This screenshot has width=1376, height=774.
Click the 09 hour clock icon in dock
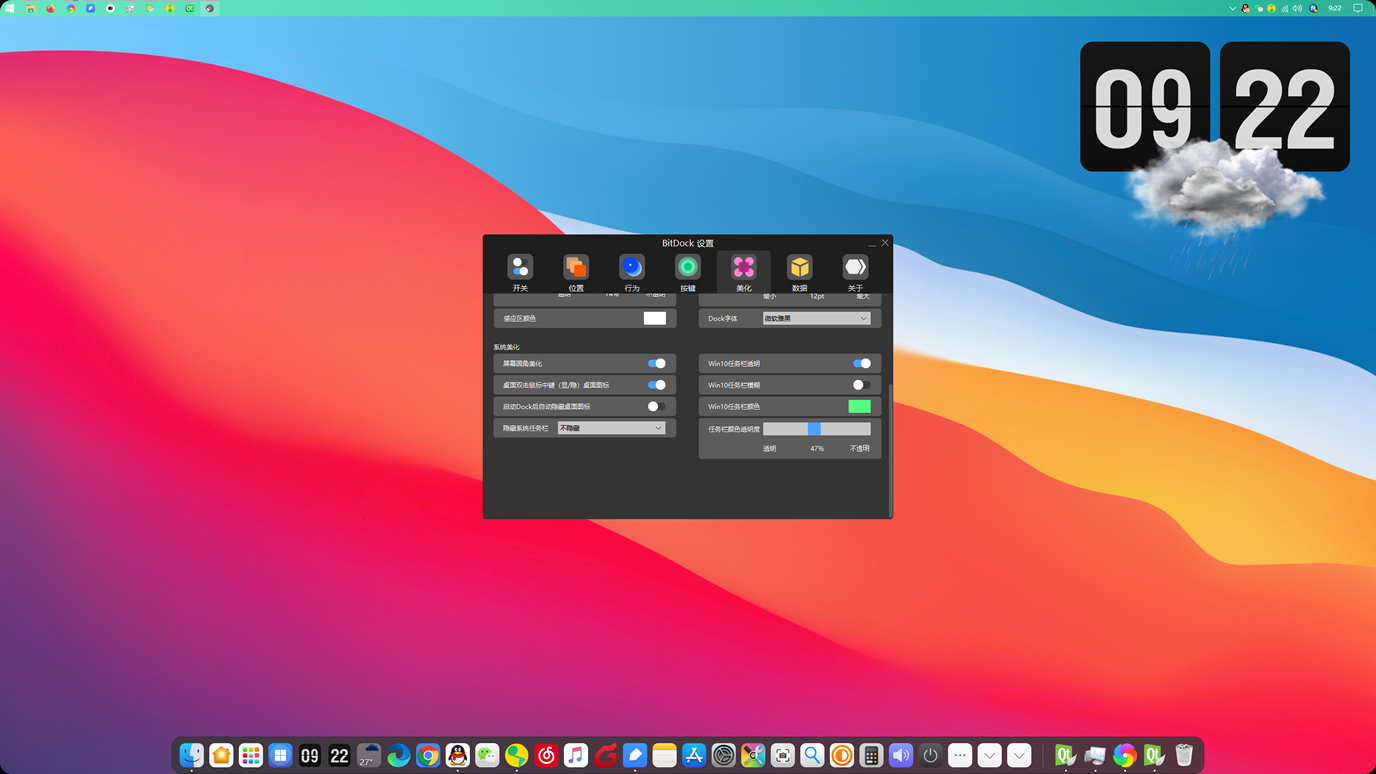pos(310,755)
